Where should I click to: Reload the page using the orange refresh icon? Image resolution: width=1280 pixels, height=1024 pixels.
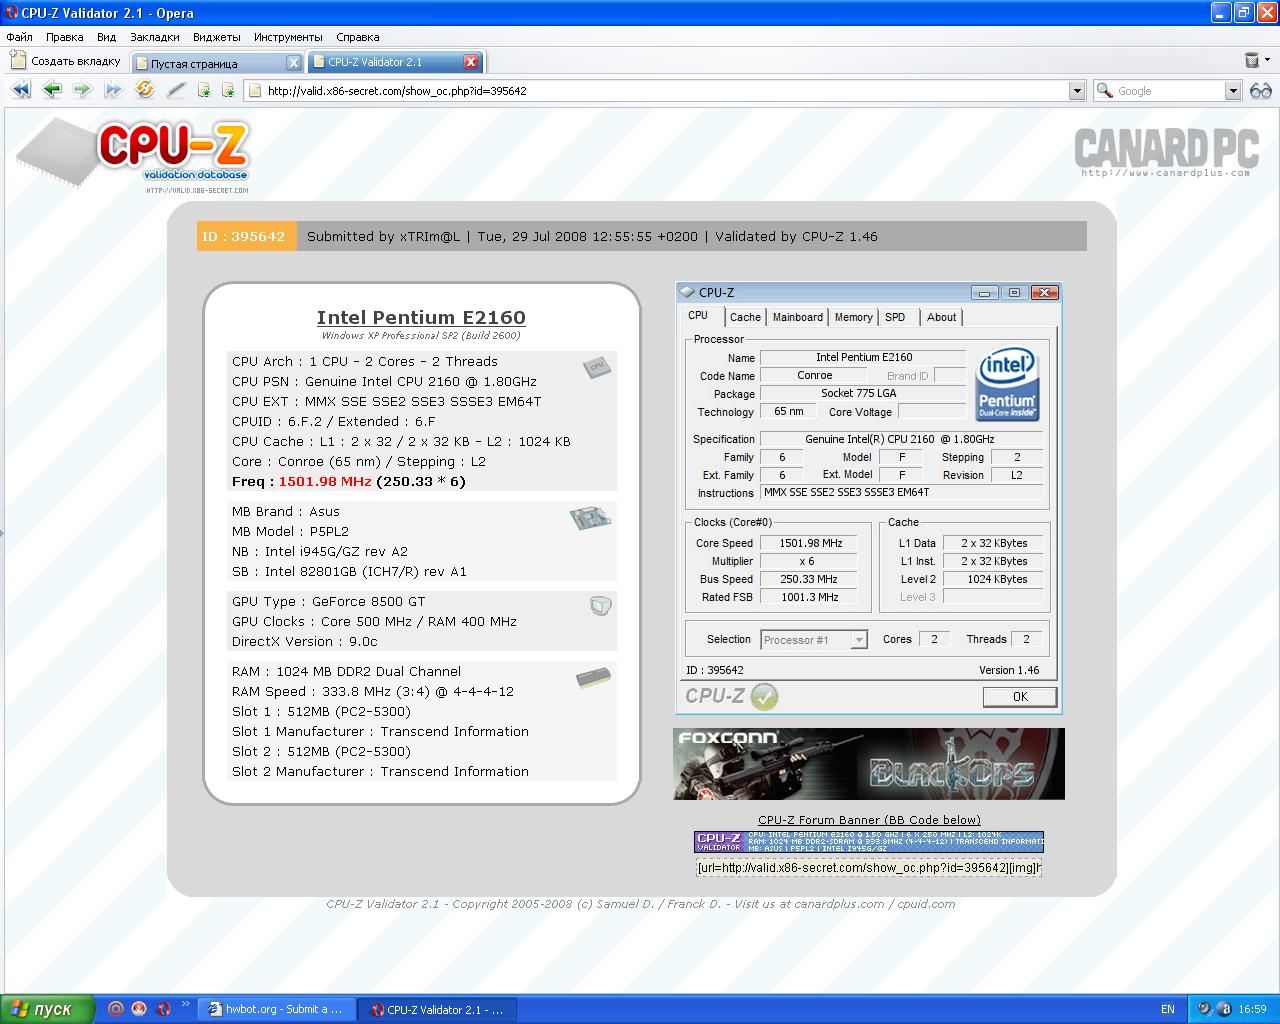coord(145,90)
